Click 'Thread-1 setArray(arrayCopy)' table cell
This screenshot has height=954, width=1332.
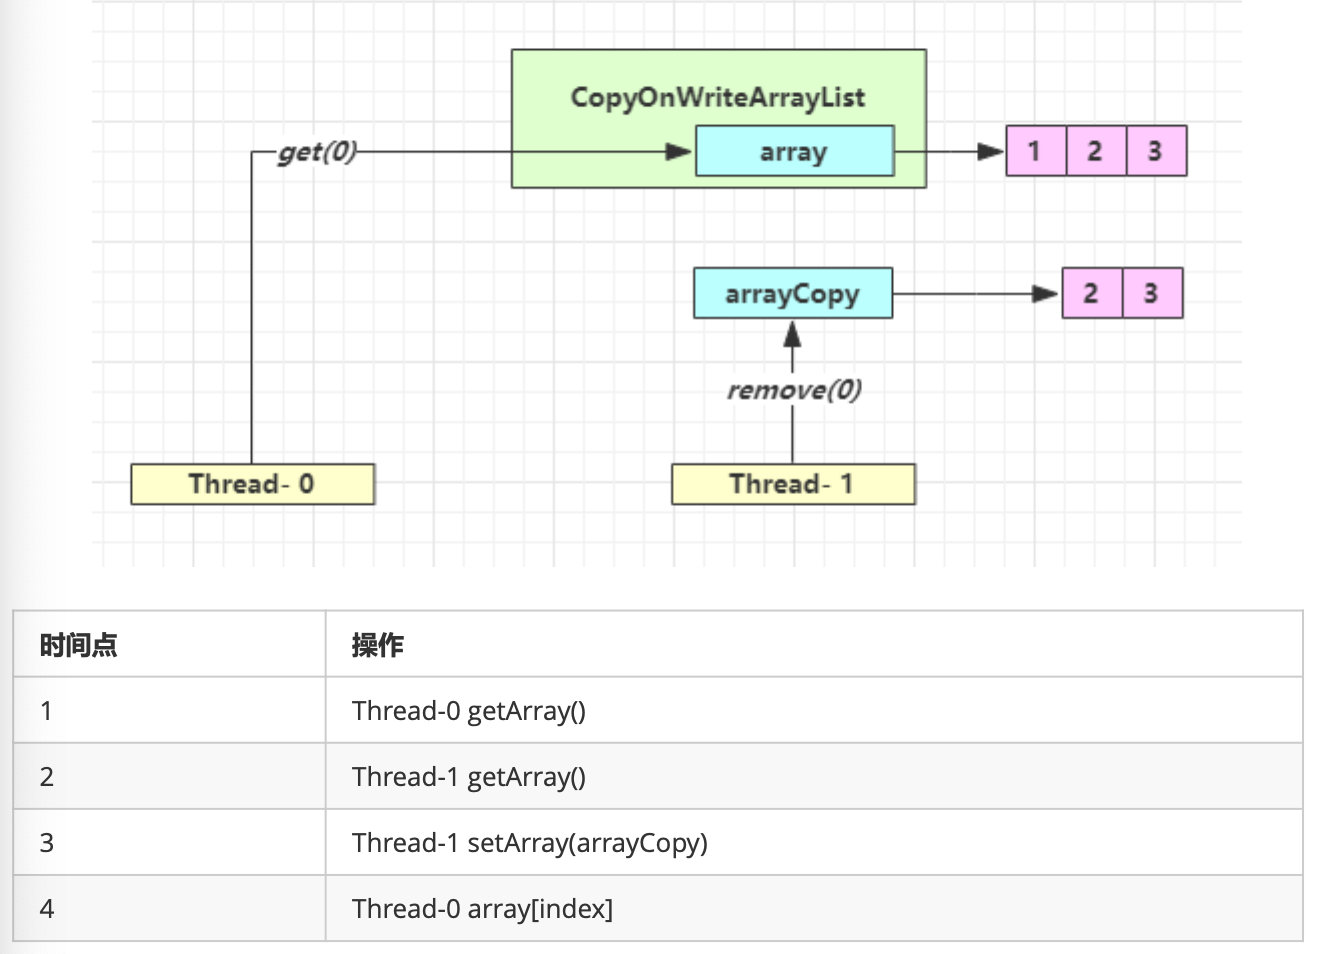click(814, 843)
